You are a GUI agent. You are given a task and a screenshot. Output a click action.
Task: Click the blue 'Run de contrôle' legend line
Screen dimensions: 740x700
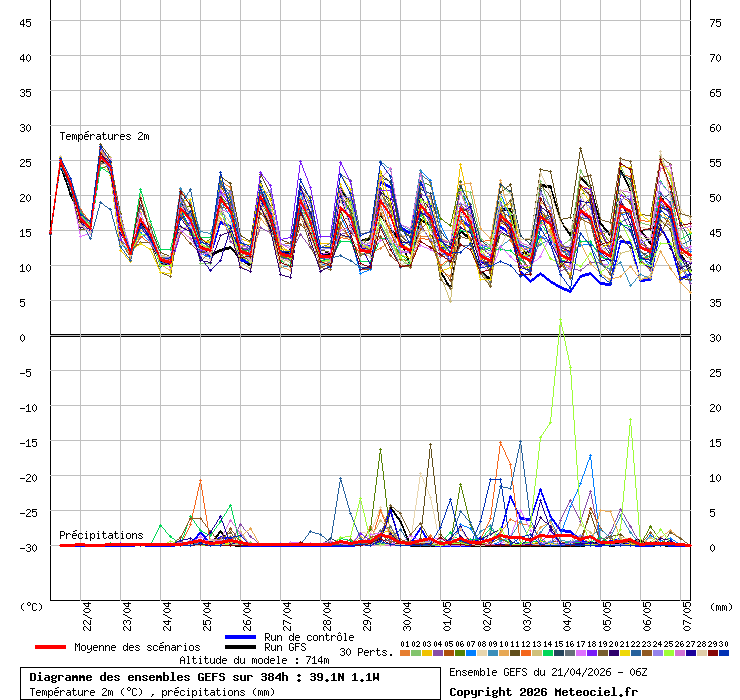coord(240,637)
